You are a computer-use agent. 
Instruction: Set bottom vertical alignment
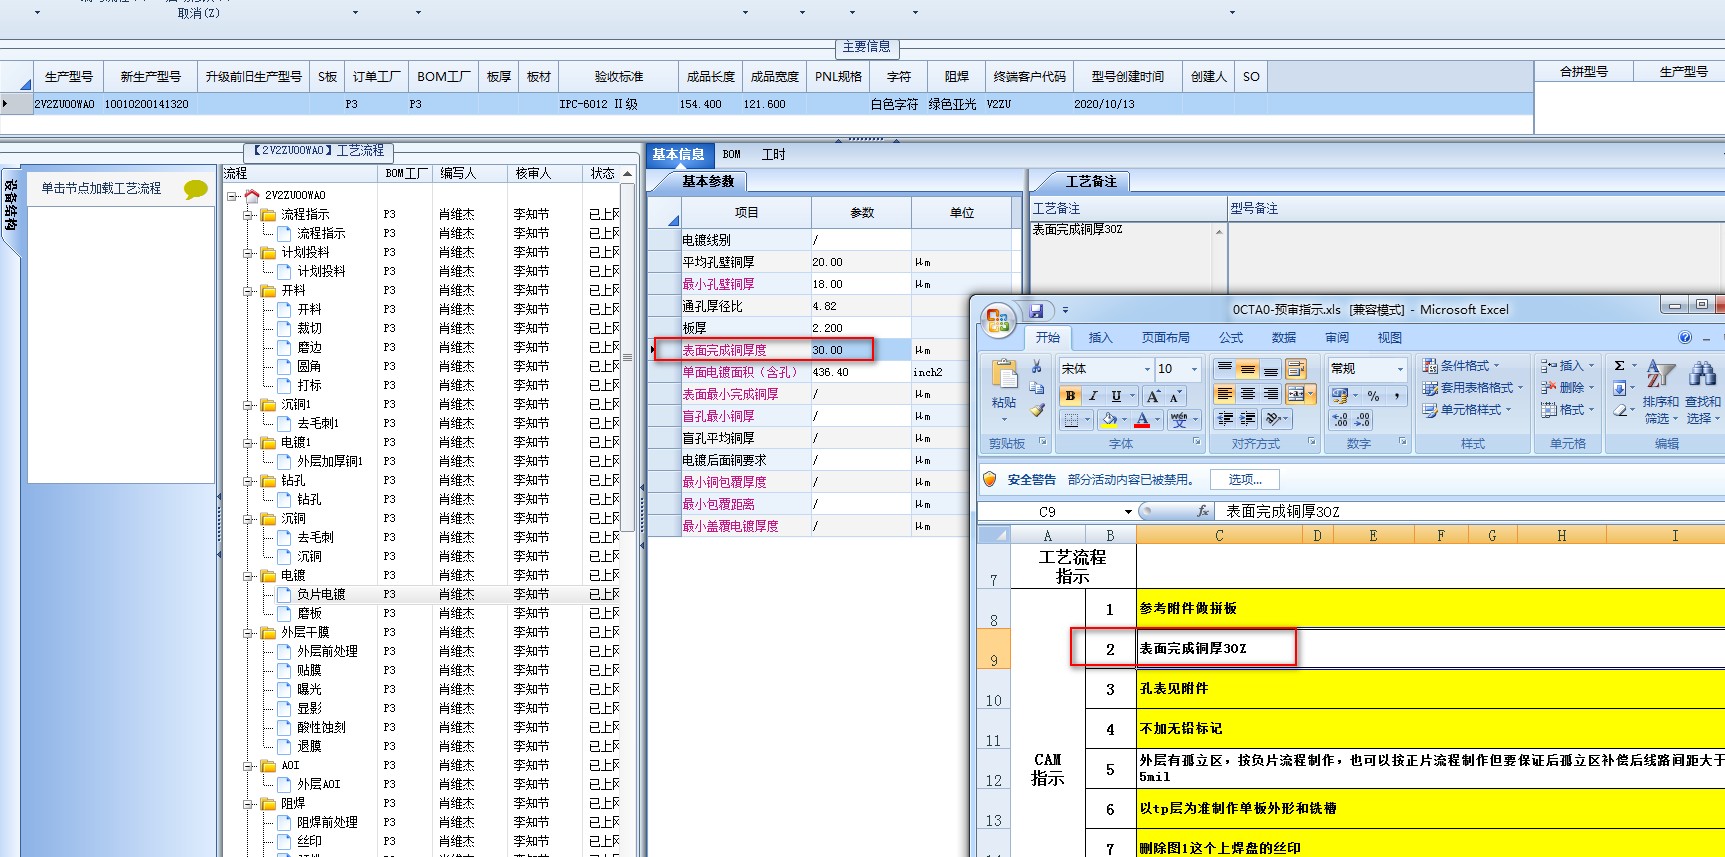click(x=1270, y=369)
